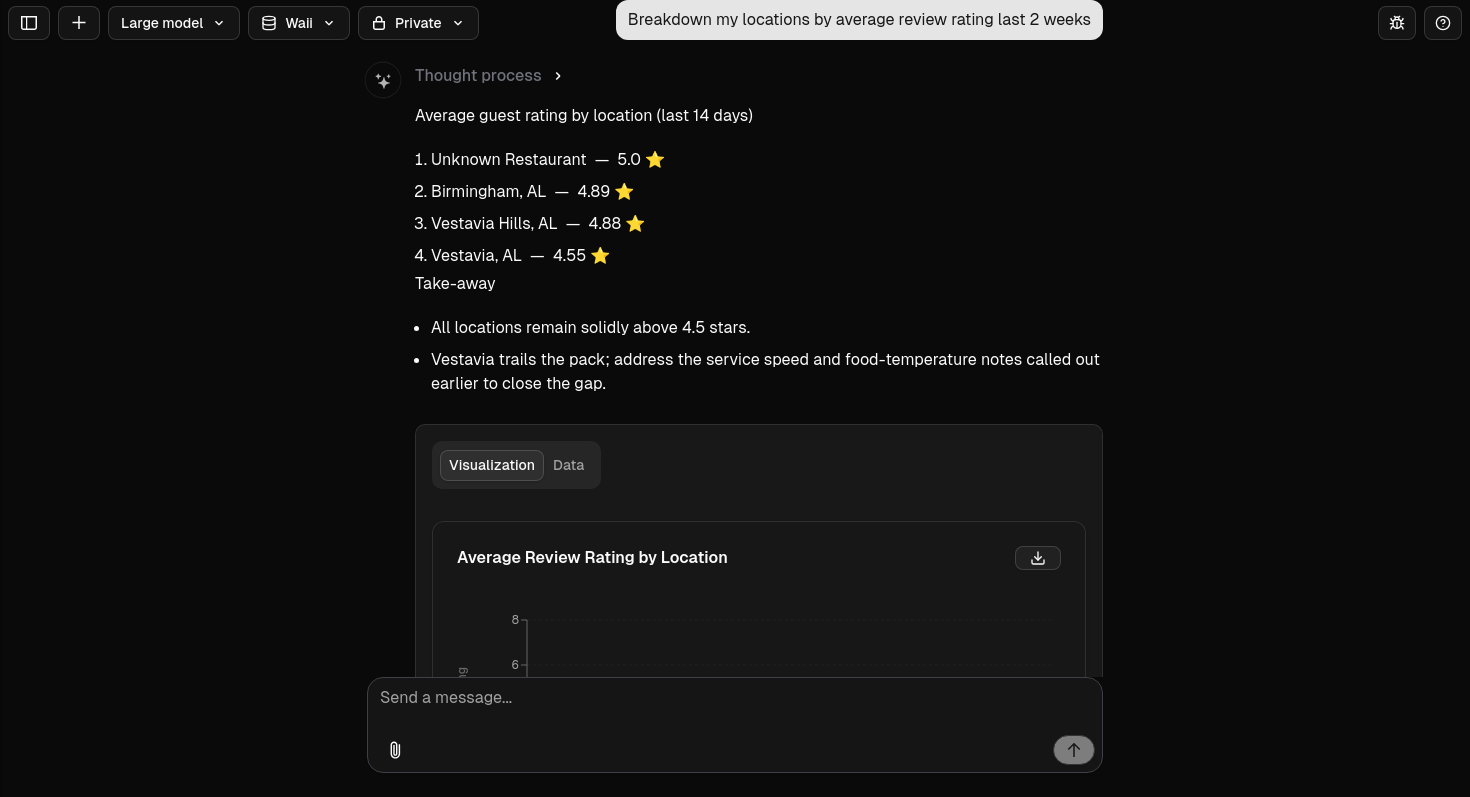Download the Average Review Rating chart
The image size is (1470, 797).
coord(1037,558)
